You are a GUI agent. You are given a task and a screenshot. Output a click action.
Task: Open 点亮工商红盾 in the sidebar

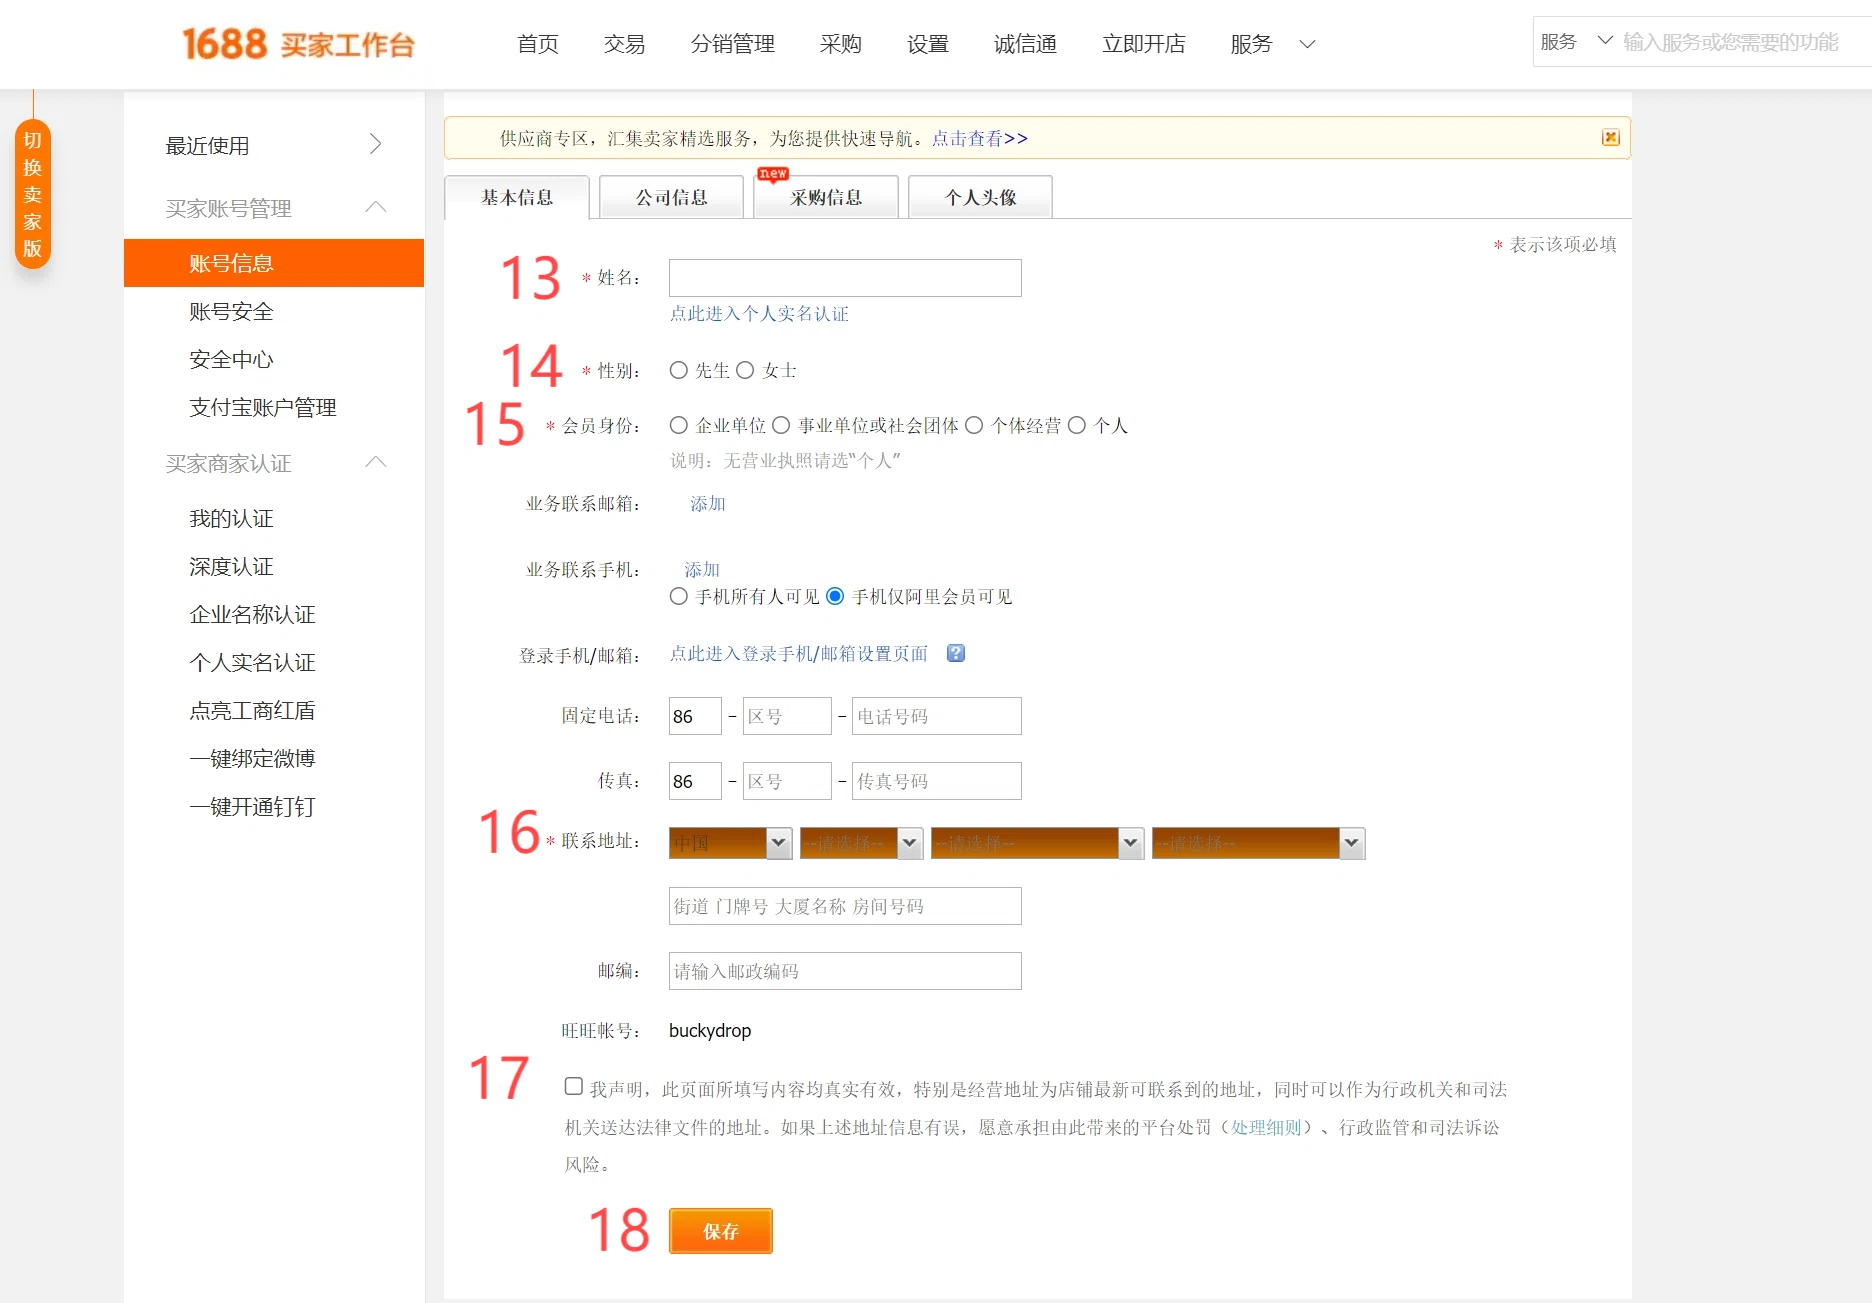click(x=252, y=710)
